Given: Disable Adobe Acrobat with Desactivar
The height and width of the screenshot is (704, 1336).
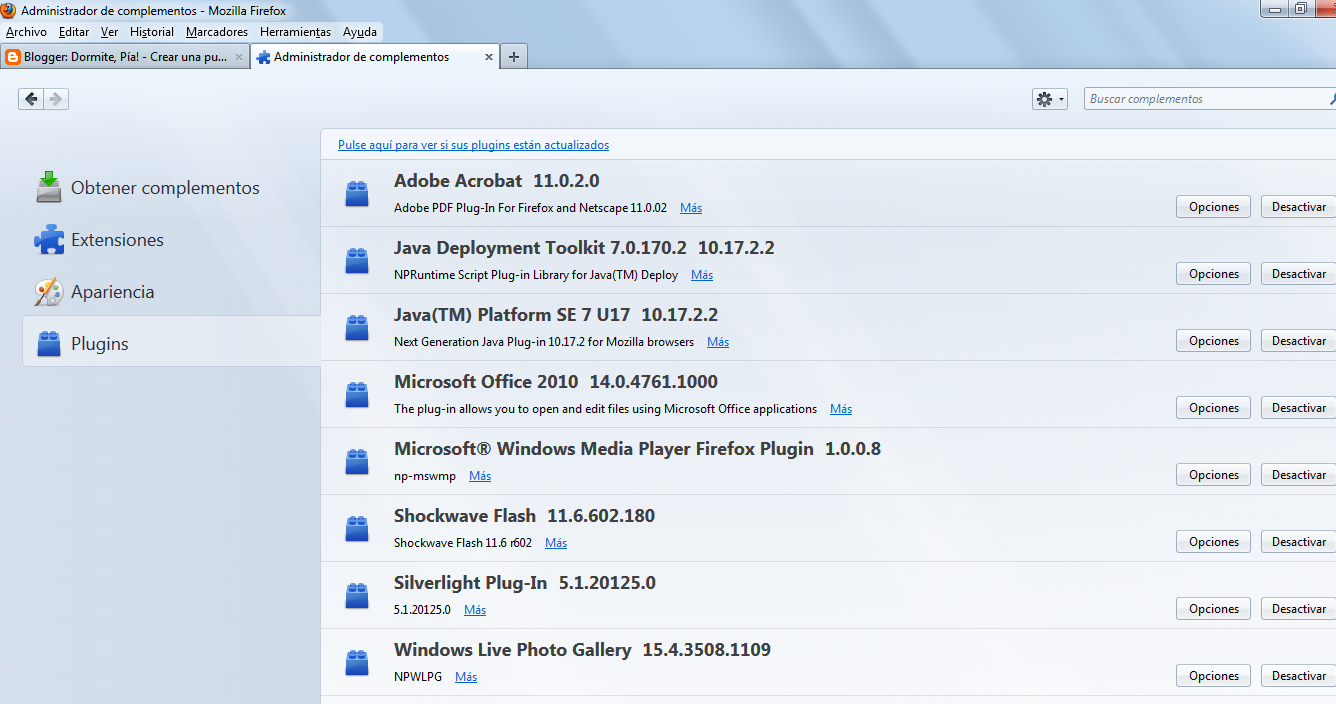Looking at the screenshot, I should [1298, 207].
